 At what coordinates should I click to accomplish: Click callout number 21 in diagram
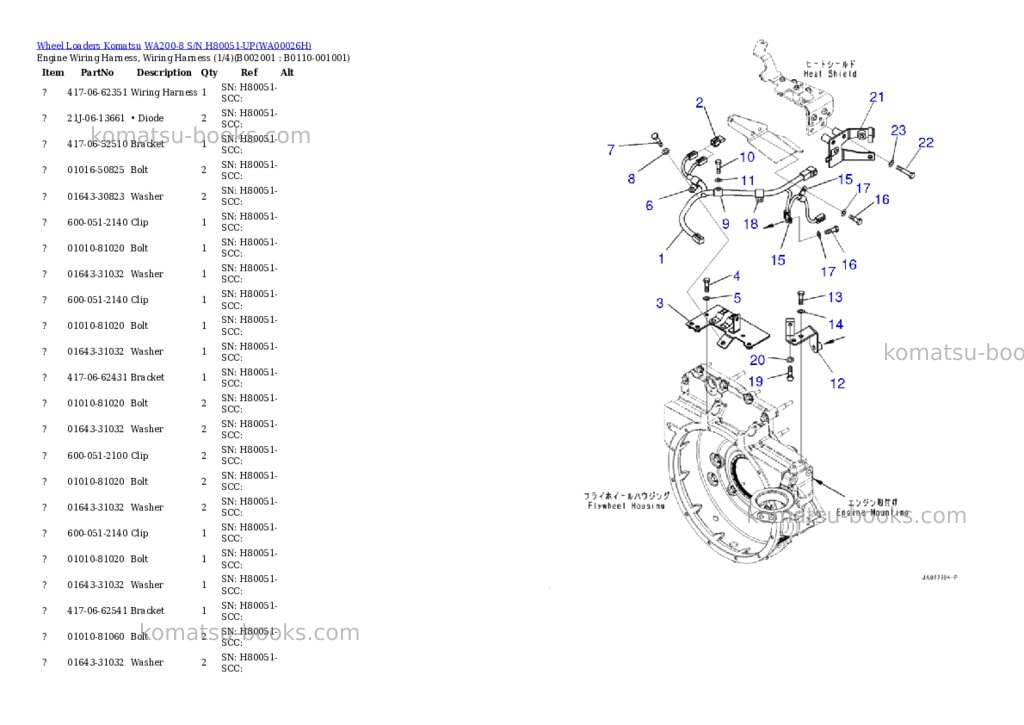pos(877,97)
